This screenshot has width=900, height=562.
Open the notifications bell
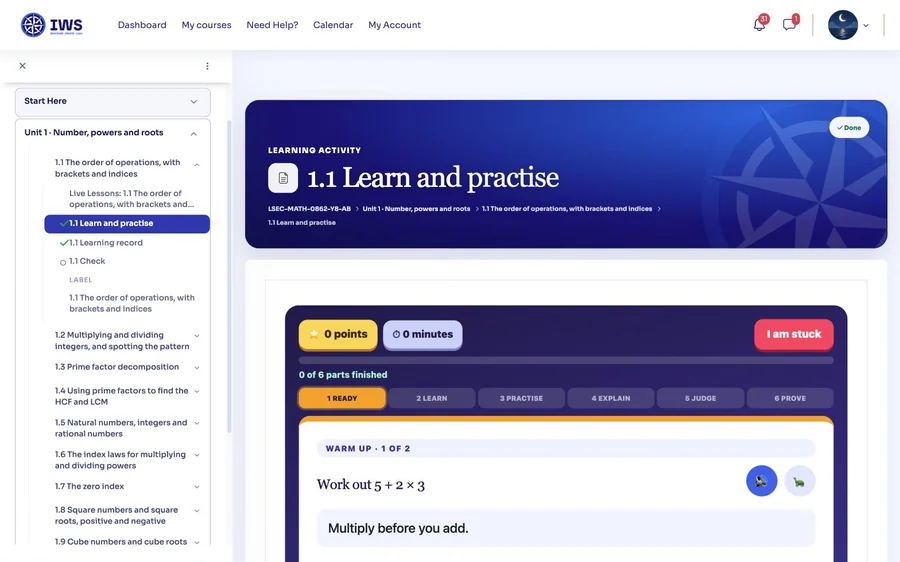[759, 25]
